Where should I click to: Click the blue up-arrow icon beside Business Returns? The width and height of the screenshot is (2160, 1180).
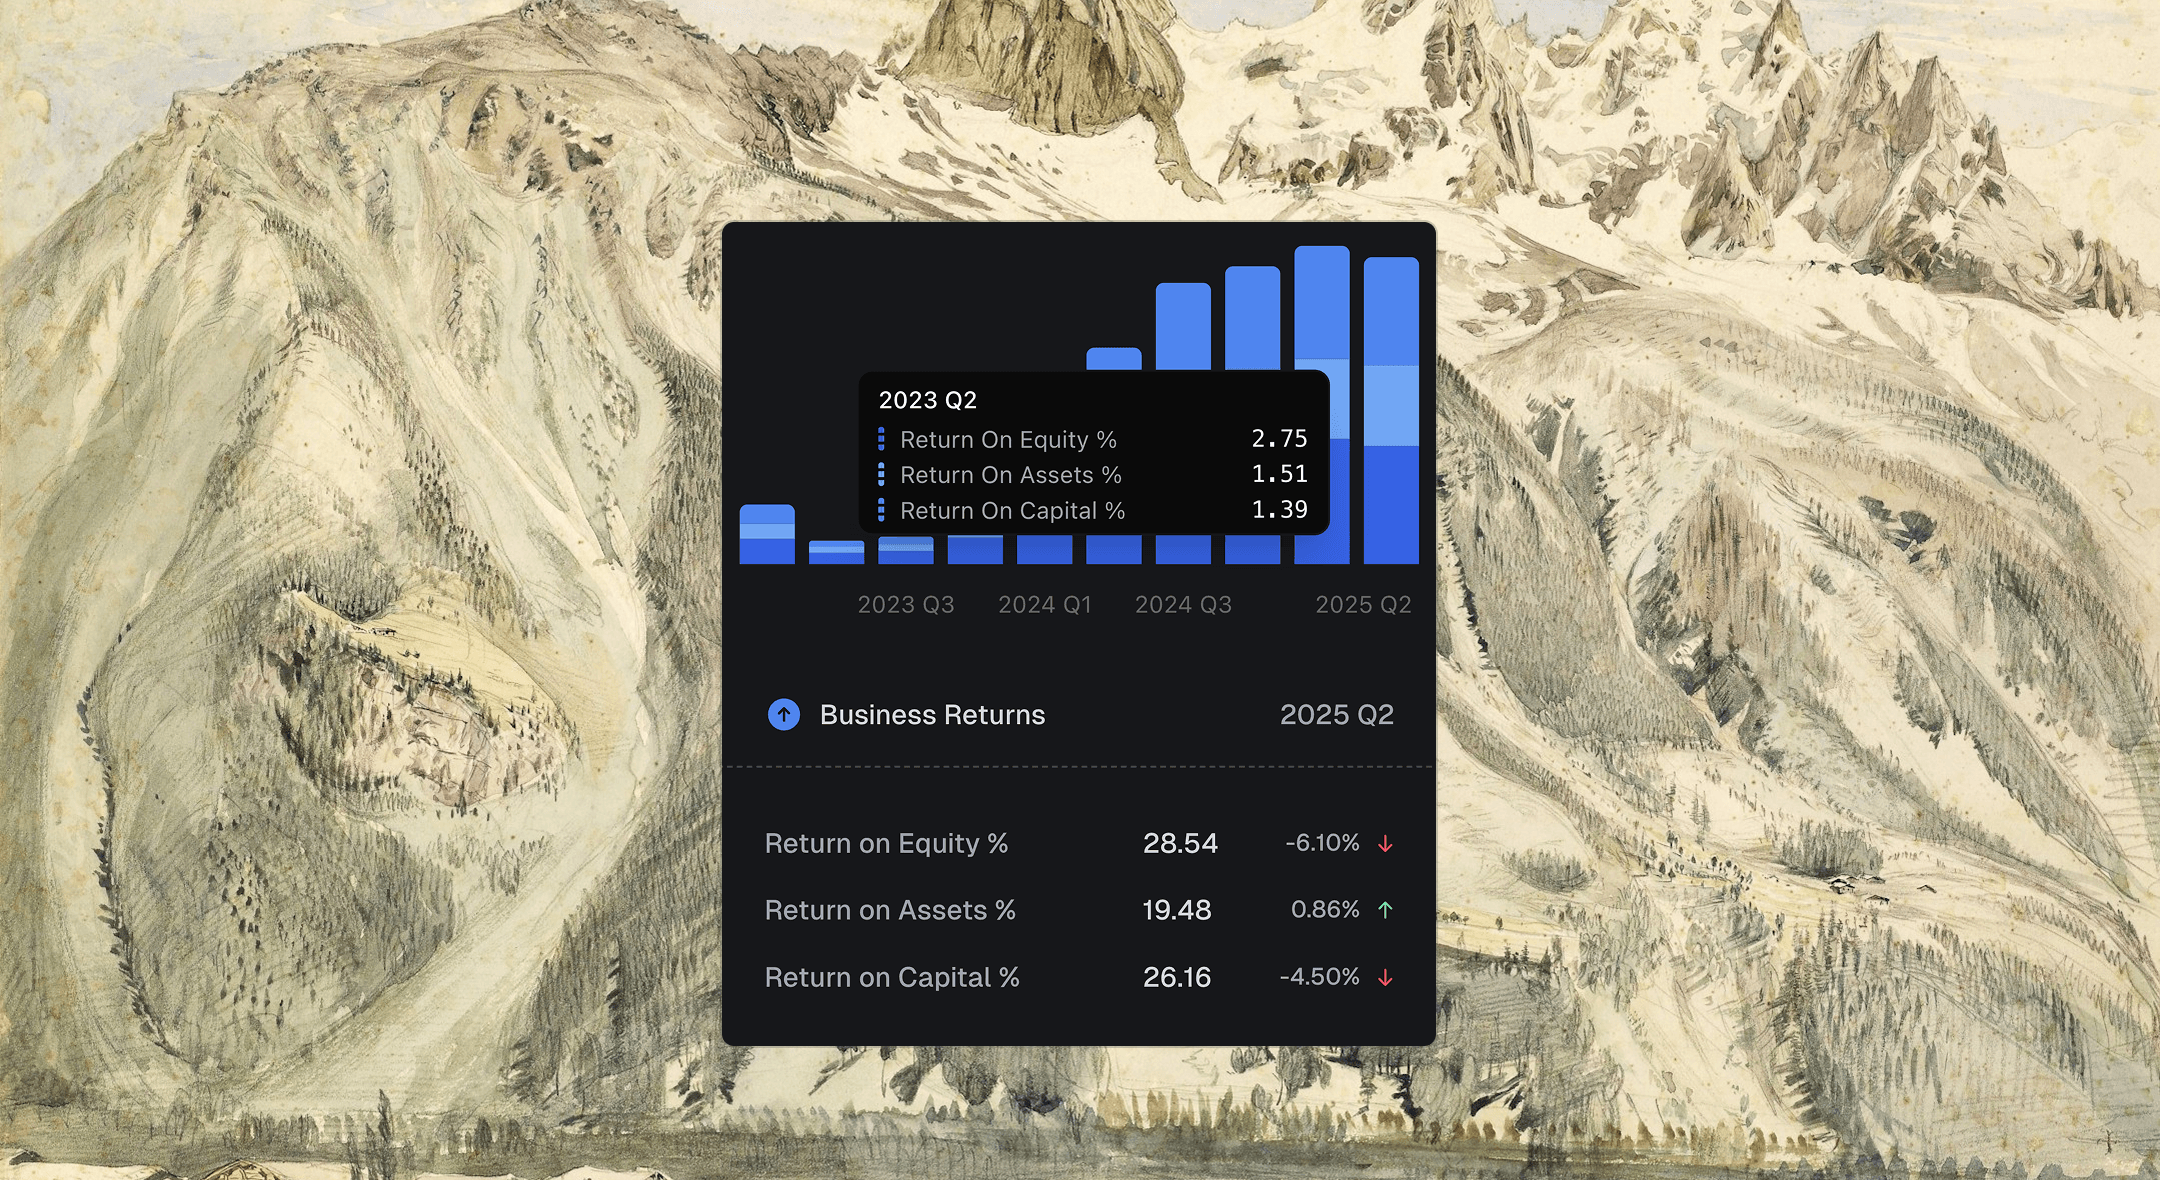[783, 714]
